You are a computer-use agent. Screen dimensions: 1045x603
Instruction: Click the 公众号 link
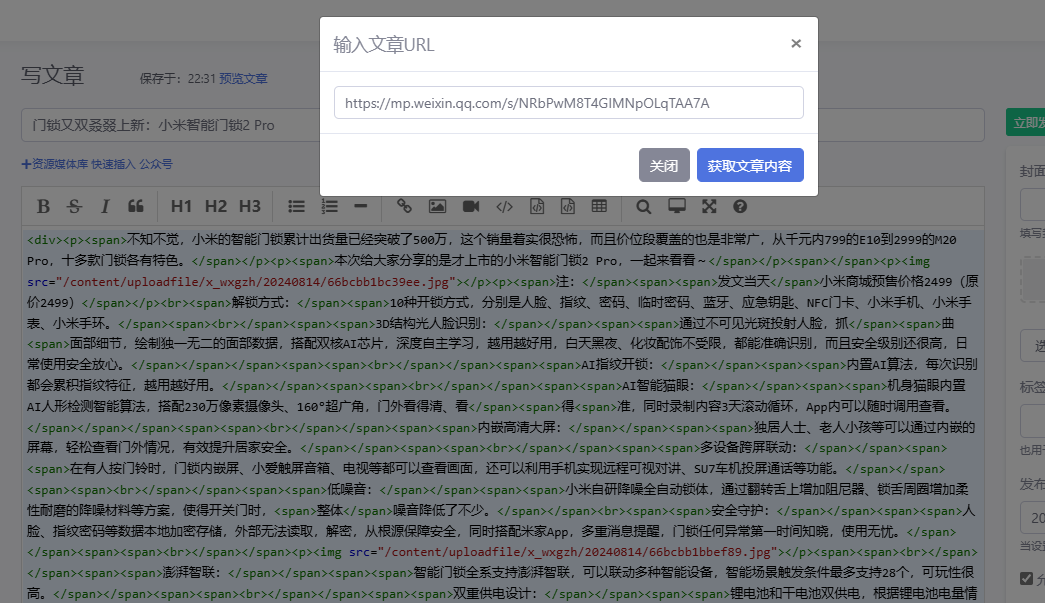pyautogui.click(x=156, y=164)
